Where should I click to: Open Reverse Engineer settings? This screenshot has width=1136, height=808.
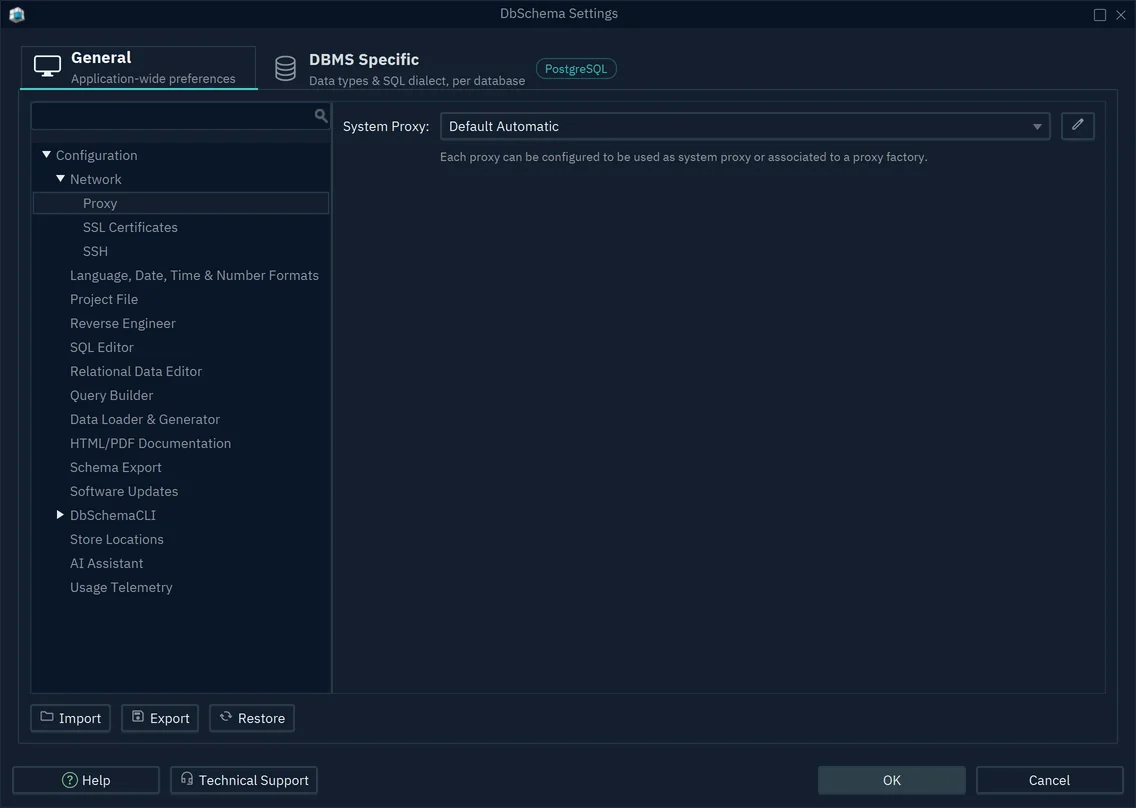pyautogui.click(x=122, y=323)
